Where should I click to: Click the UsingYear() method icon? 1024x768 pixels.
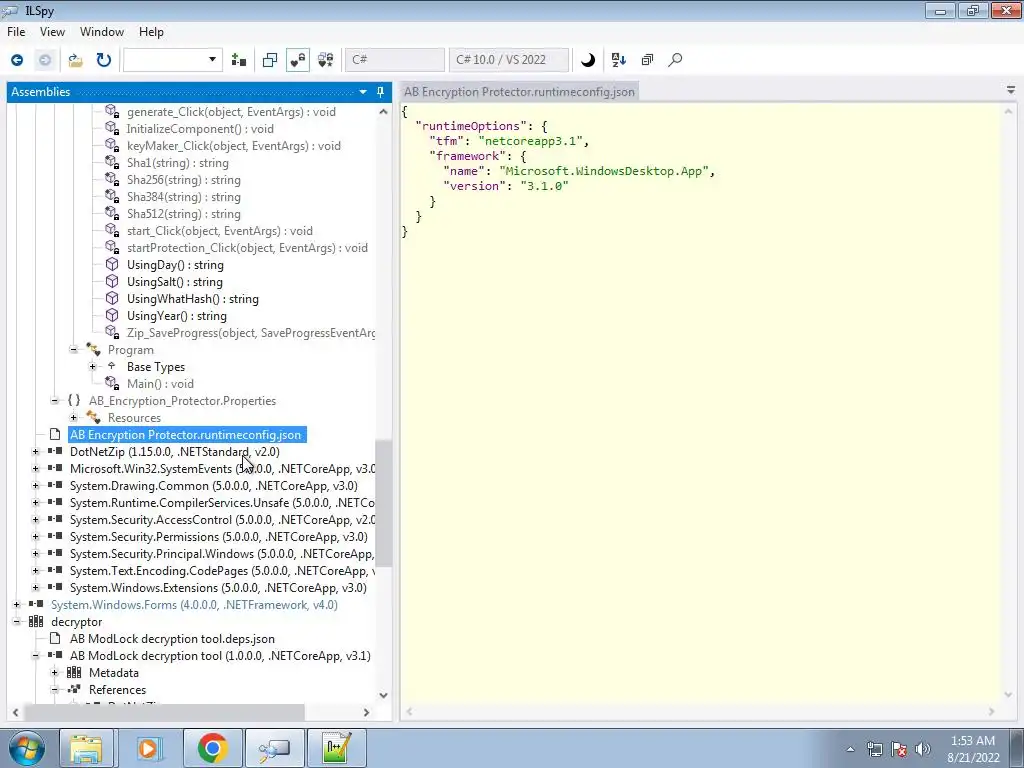tap(112, 315)
